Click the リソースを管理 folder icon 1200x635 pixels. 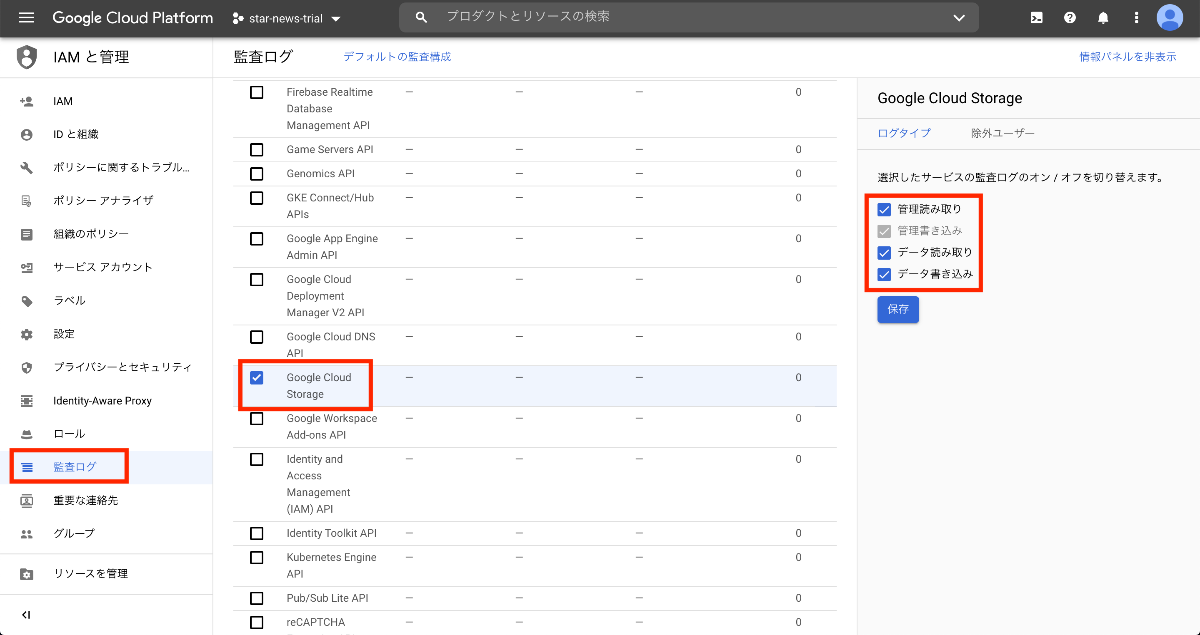coord(27,574)
